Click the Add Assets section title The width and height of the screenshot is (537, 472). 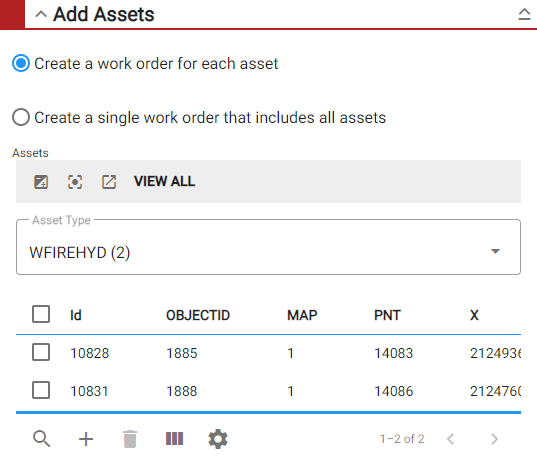coord(104,14)
